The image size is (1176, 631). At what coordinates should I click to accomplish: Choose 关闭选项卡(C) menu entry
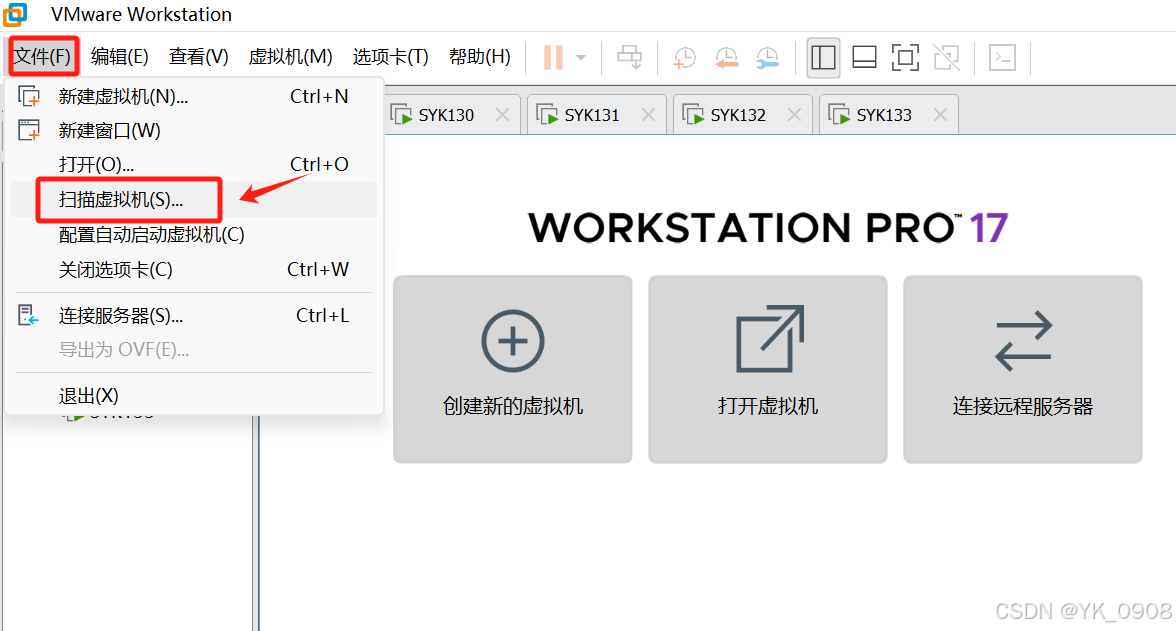(194, 269)
